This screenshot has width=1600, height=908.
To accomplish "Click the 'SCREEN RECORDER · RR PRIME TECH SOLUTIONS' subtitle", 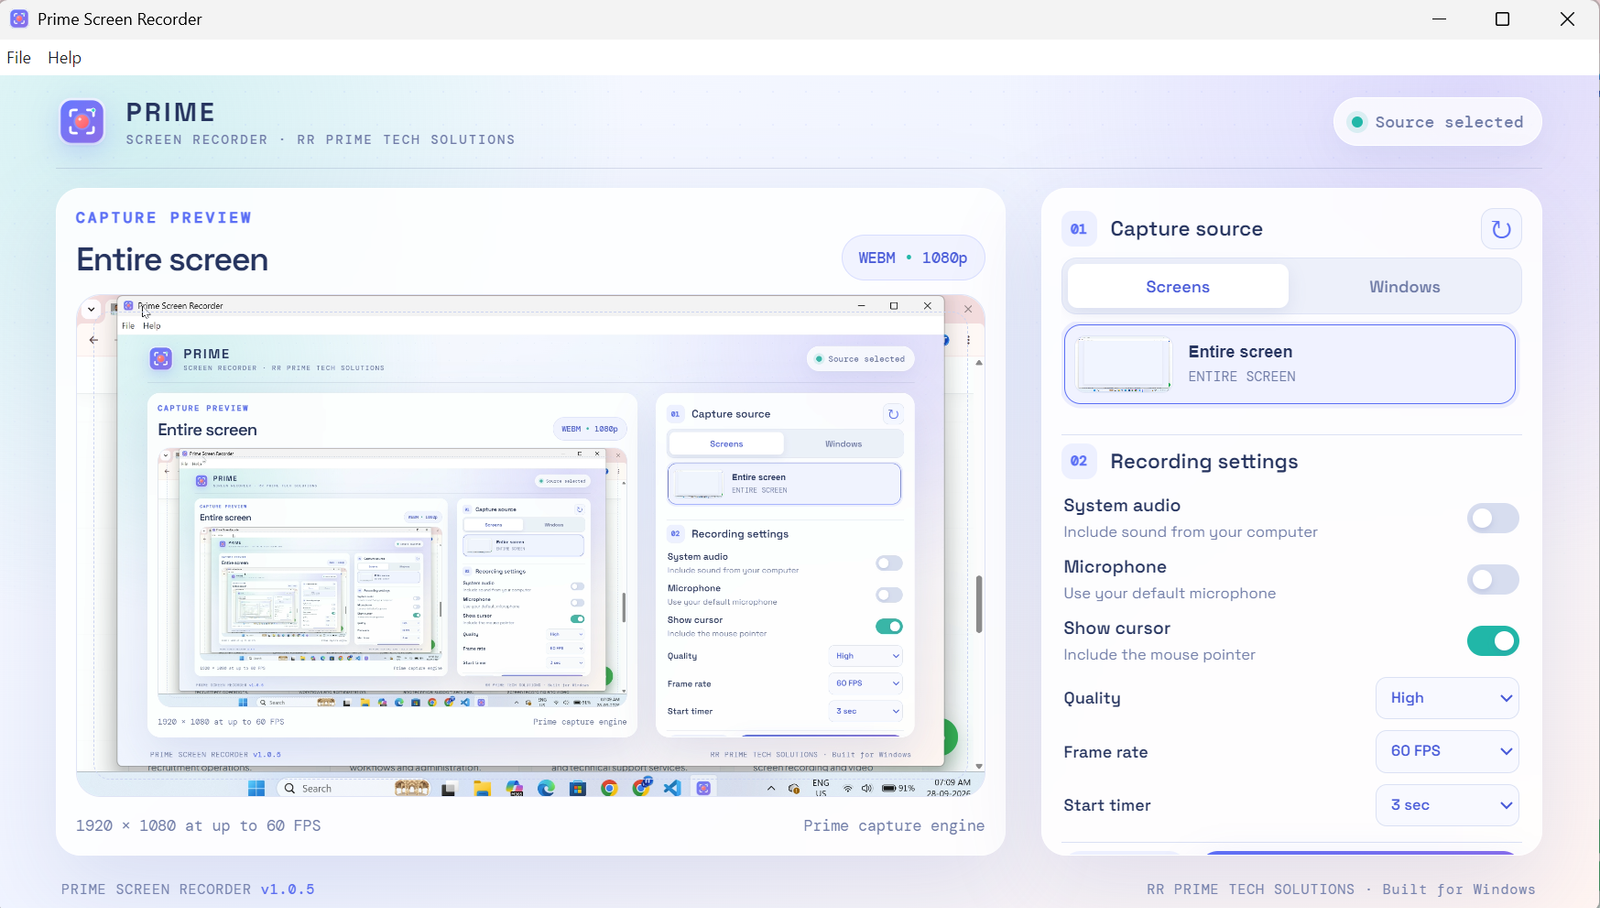I will click(320, 140).
